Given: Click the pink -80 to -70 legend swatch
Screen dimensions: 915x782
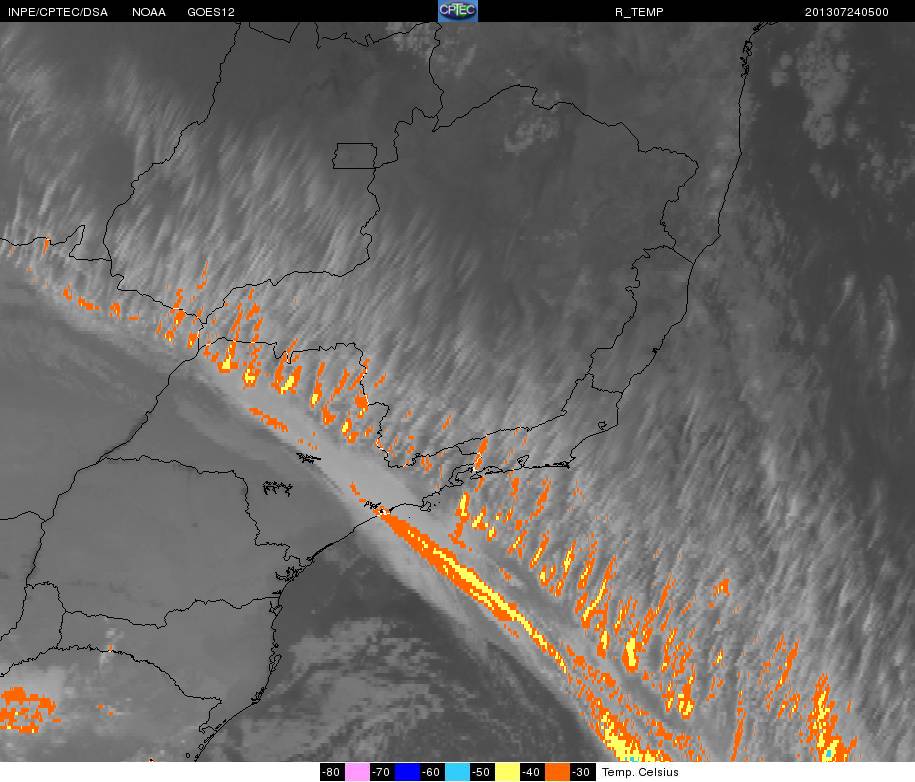Looking at the screenshot, I should pos(357,772).
